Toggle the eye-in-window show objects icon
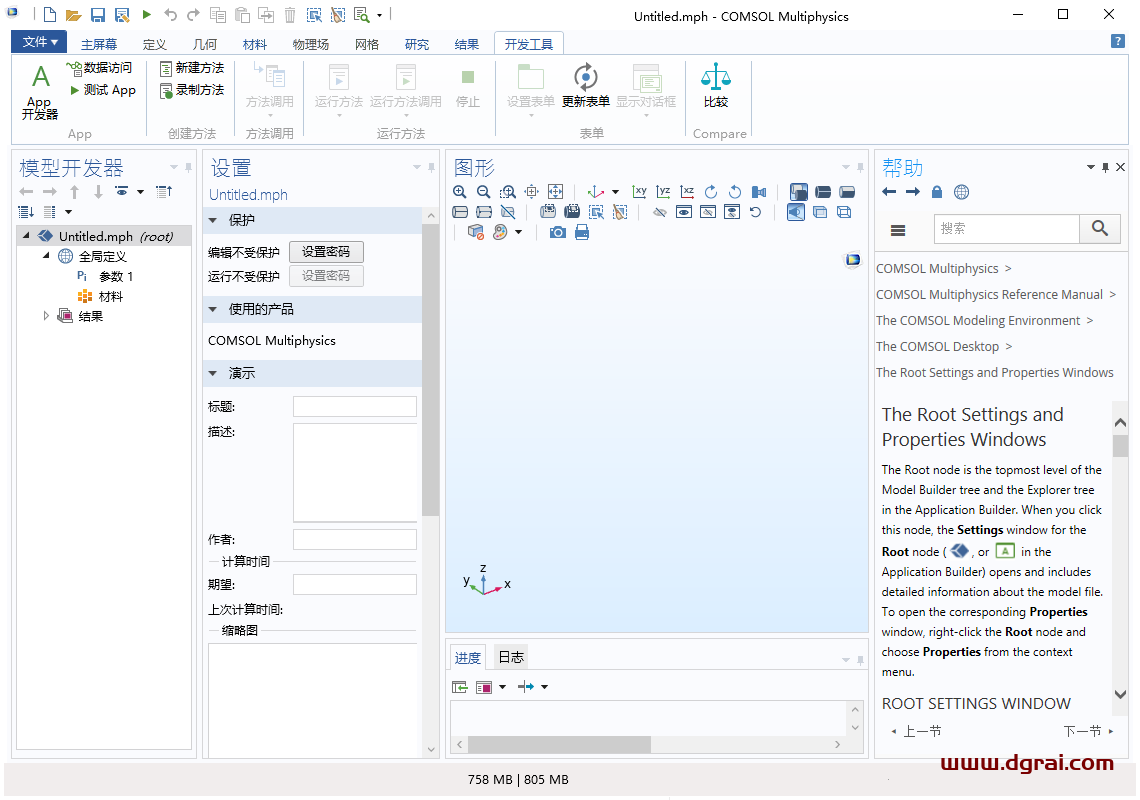Image resolution: width=1140 pixels, height=800 pixels. 683,212
